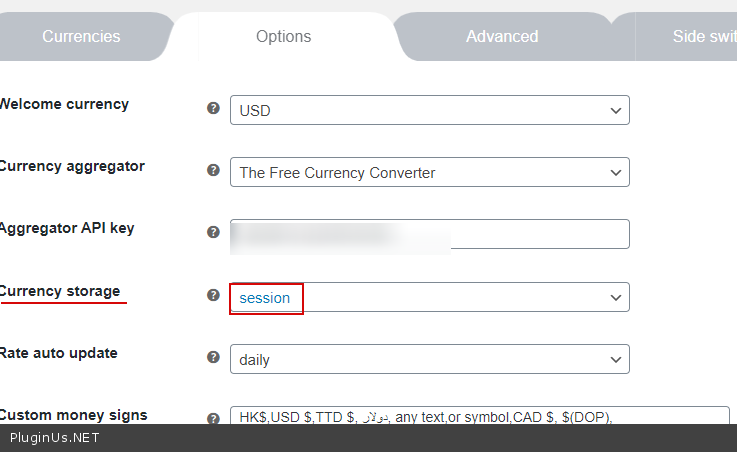Open the Welcome currency USD dropdown
737x452 pixels.
pyautogui.click(x=429, y=110)
